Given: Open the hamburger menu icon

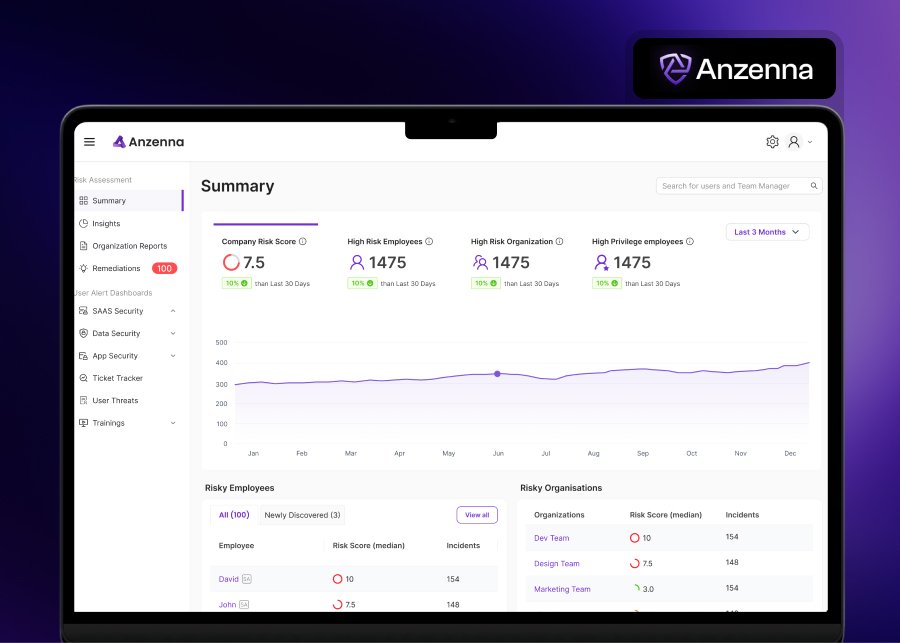Looking at the screenshot, I should [89, 142].
